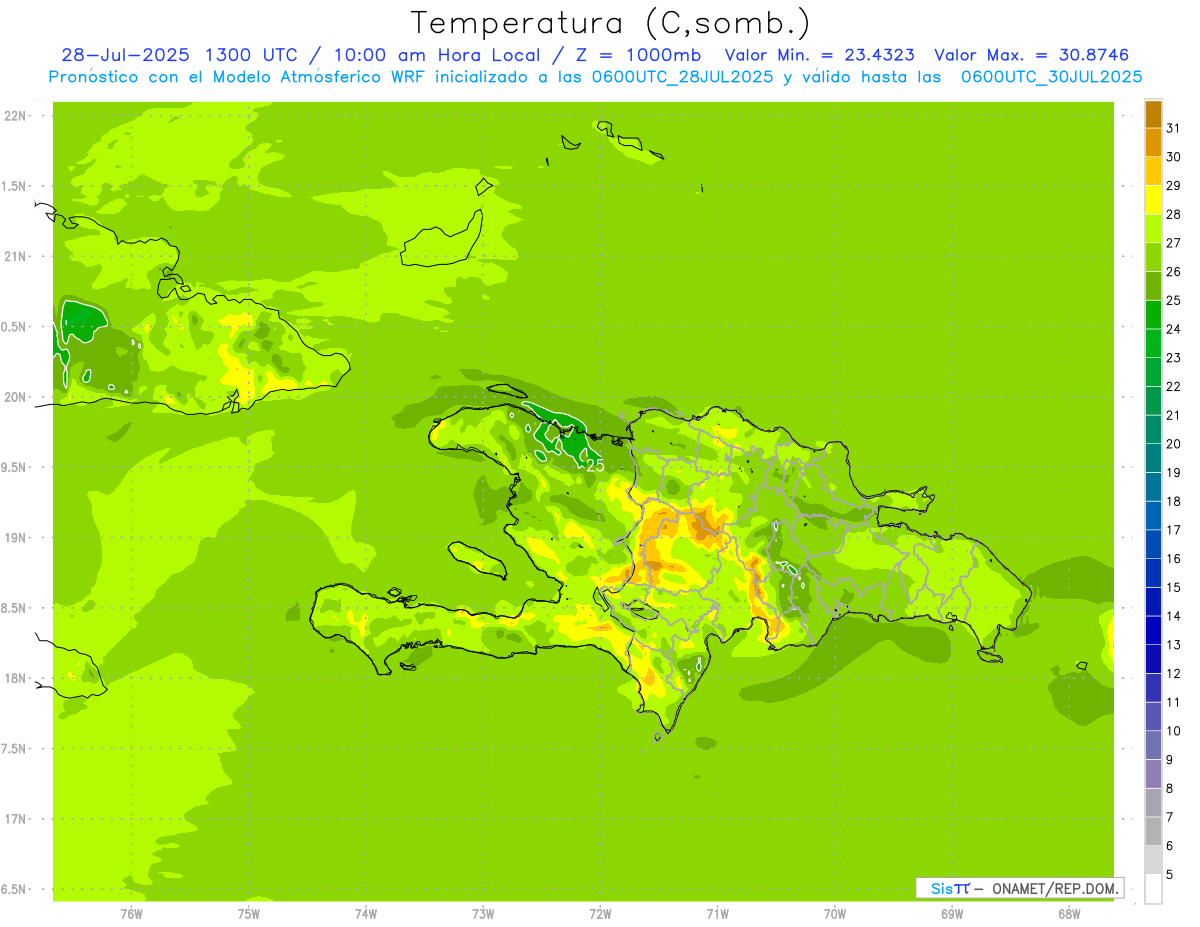Click the '73W' longitude axis label
Image resolution: width=1200 pixels, height=927 pixels.
click(x=483, y=914)
